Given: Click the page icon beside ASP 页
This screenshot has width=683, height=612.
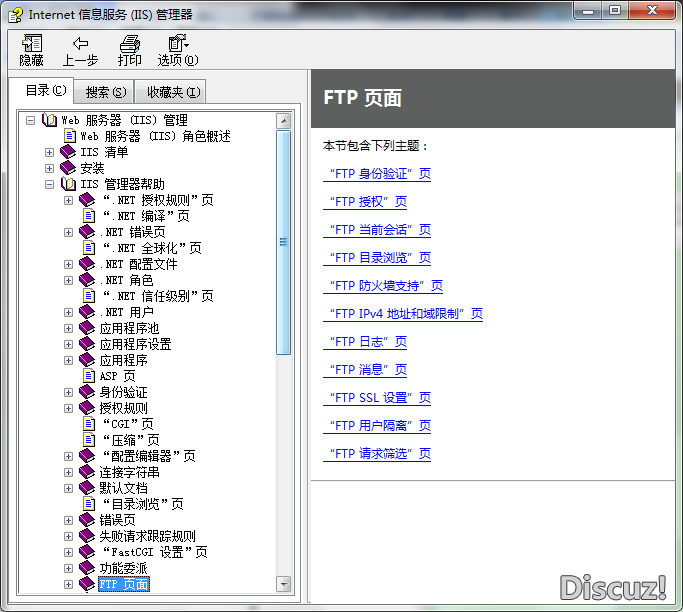Looking at the screenshot, I should click(x=89, y=376).
